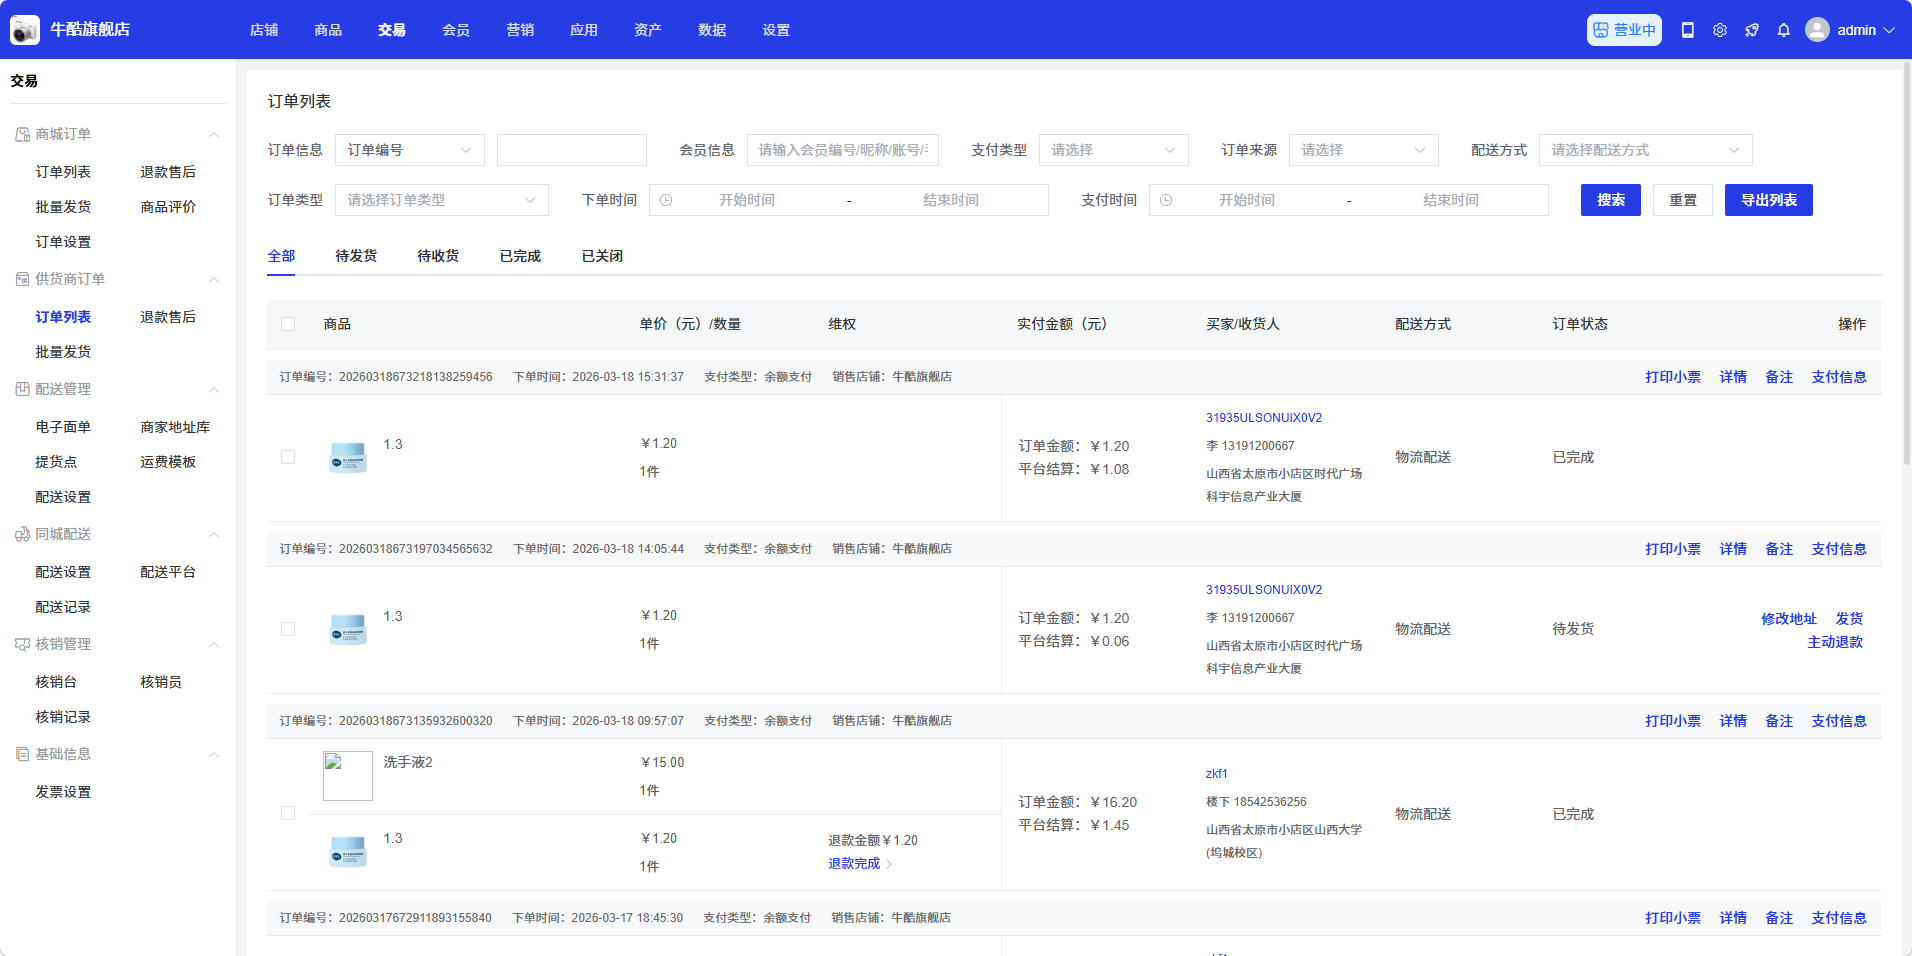Toggle the select-all checkbox in table header
This screenshot has height=956, width=1912.
pos(288,324)
